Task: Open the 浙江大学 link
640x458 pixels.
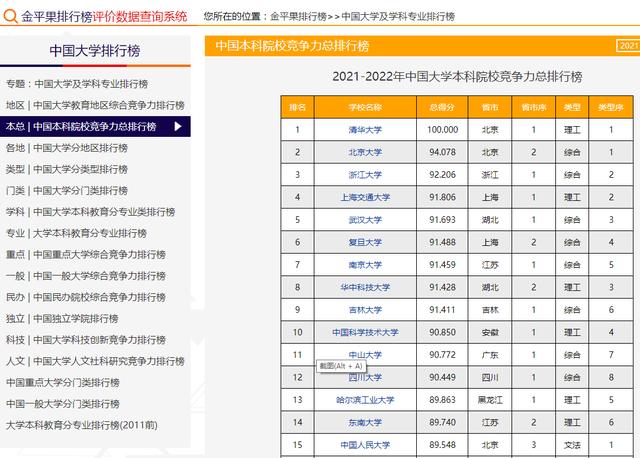Action: tap(365, 175)
